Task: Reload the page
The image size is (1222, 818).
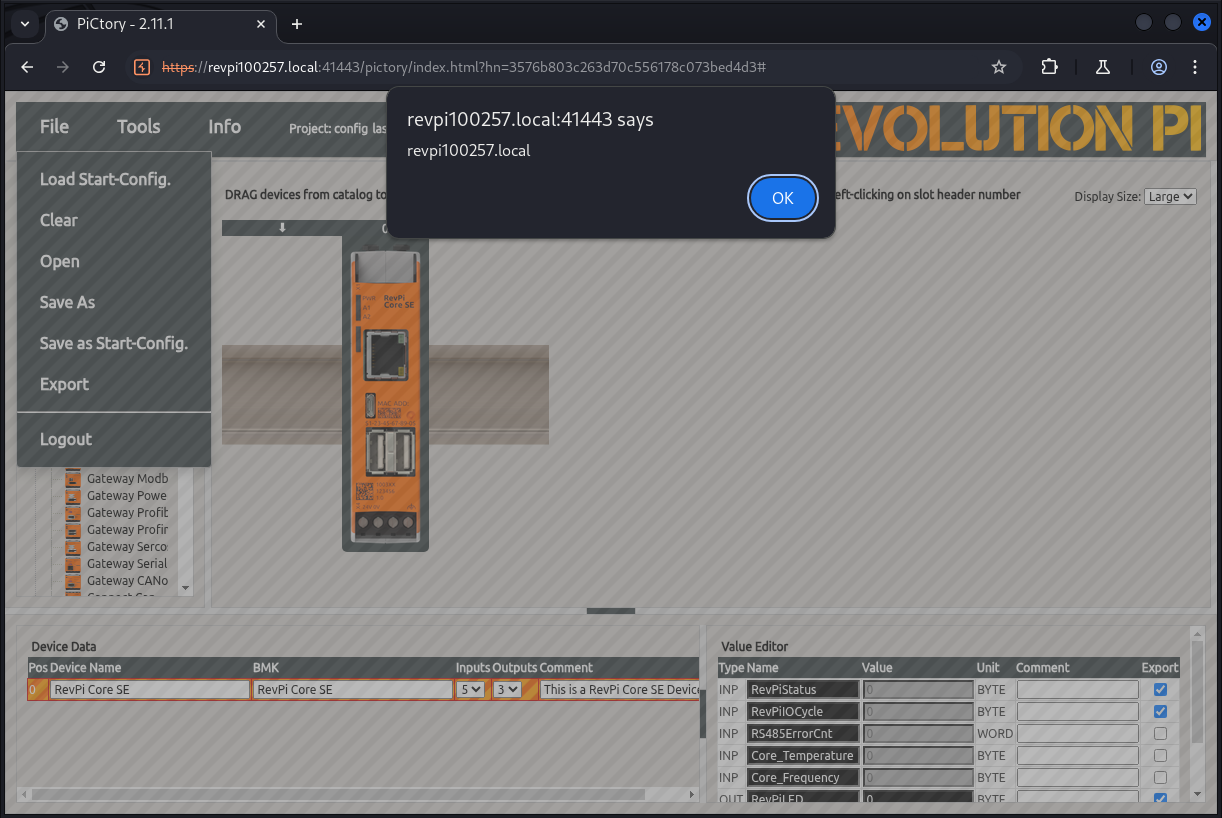Action: [99, 67]
